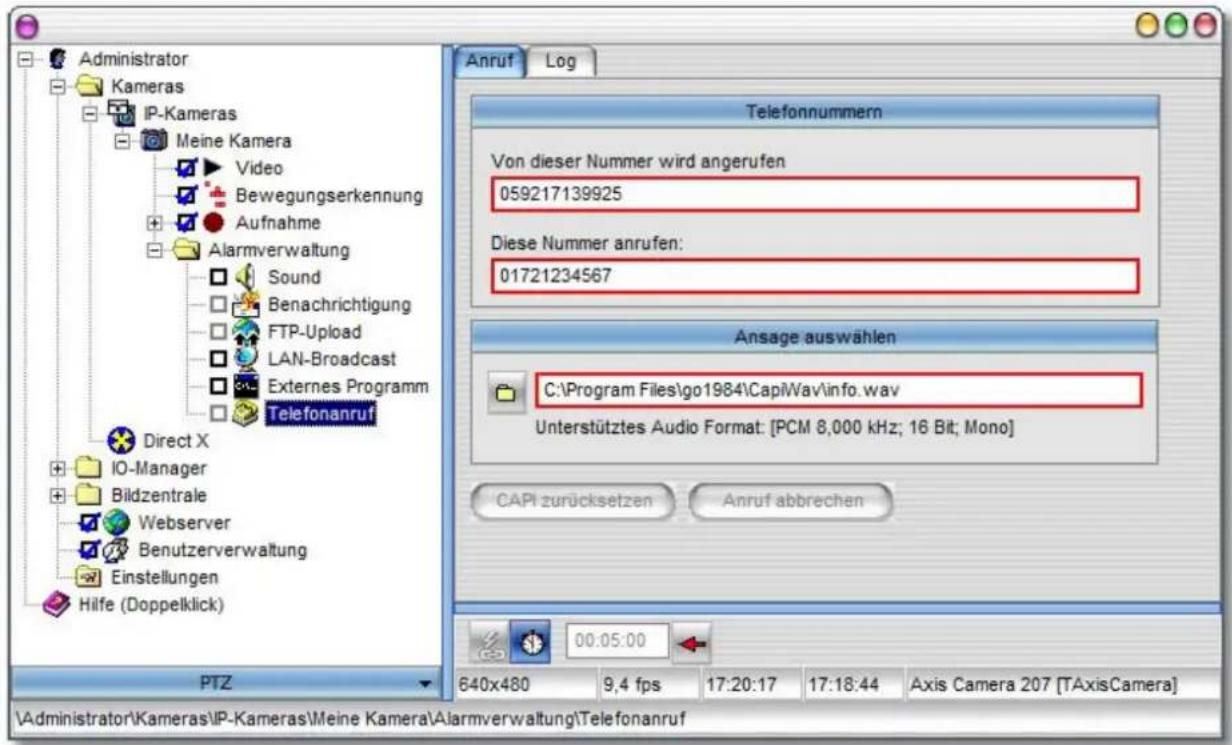Click the Benachrichtigung mail icon
Image resolution: width=1232 pixels, height=745 pixels.
tap(247, 304)
